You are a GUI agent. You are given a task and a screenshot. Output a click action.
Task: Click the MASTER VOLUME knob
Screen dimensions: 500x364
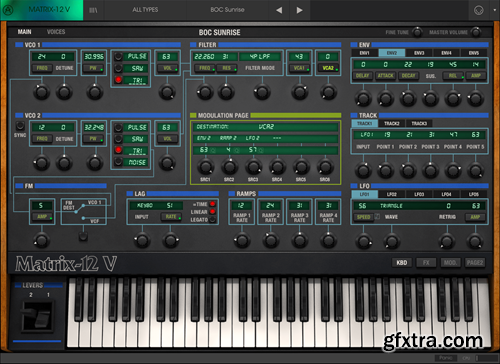point(476,32)
